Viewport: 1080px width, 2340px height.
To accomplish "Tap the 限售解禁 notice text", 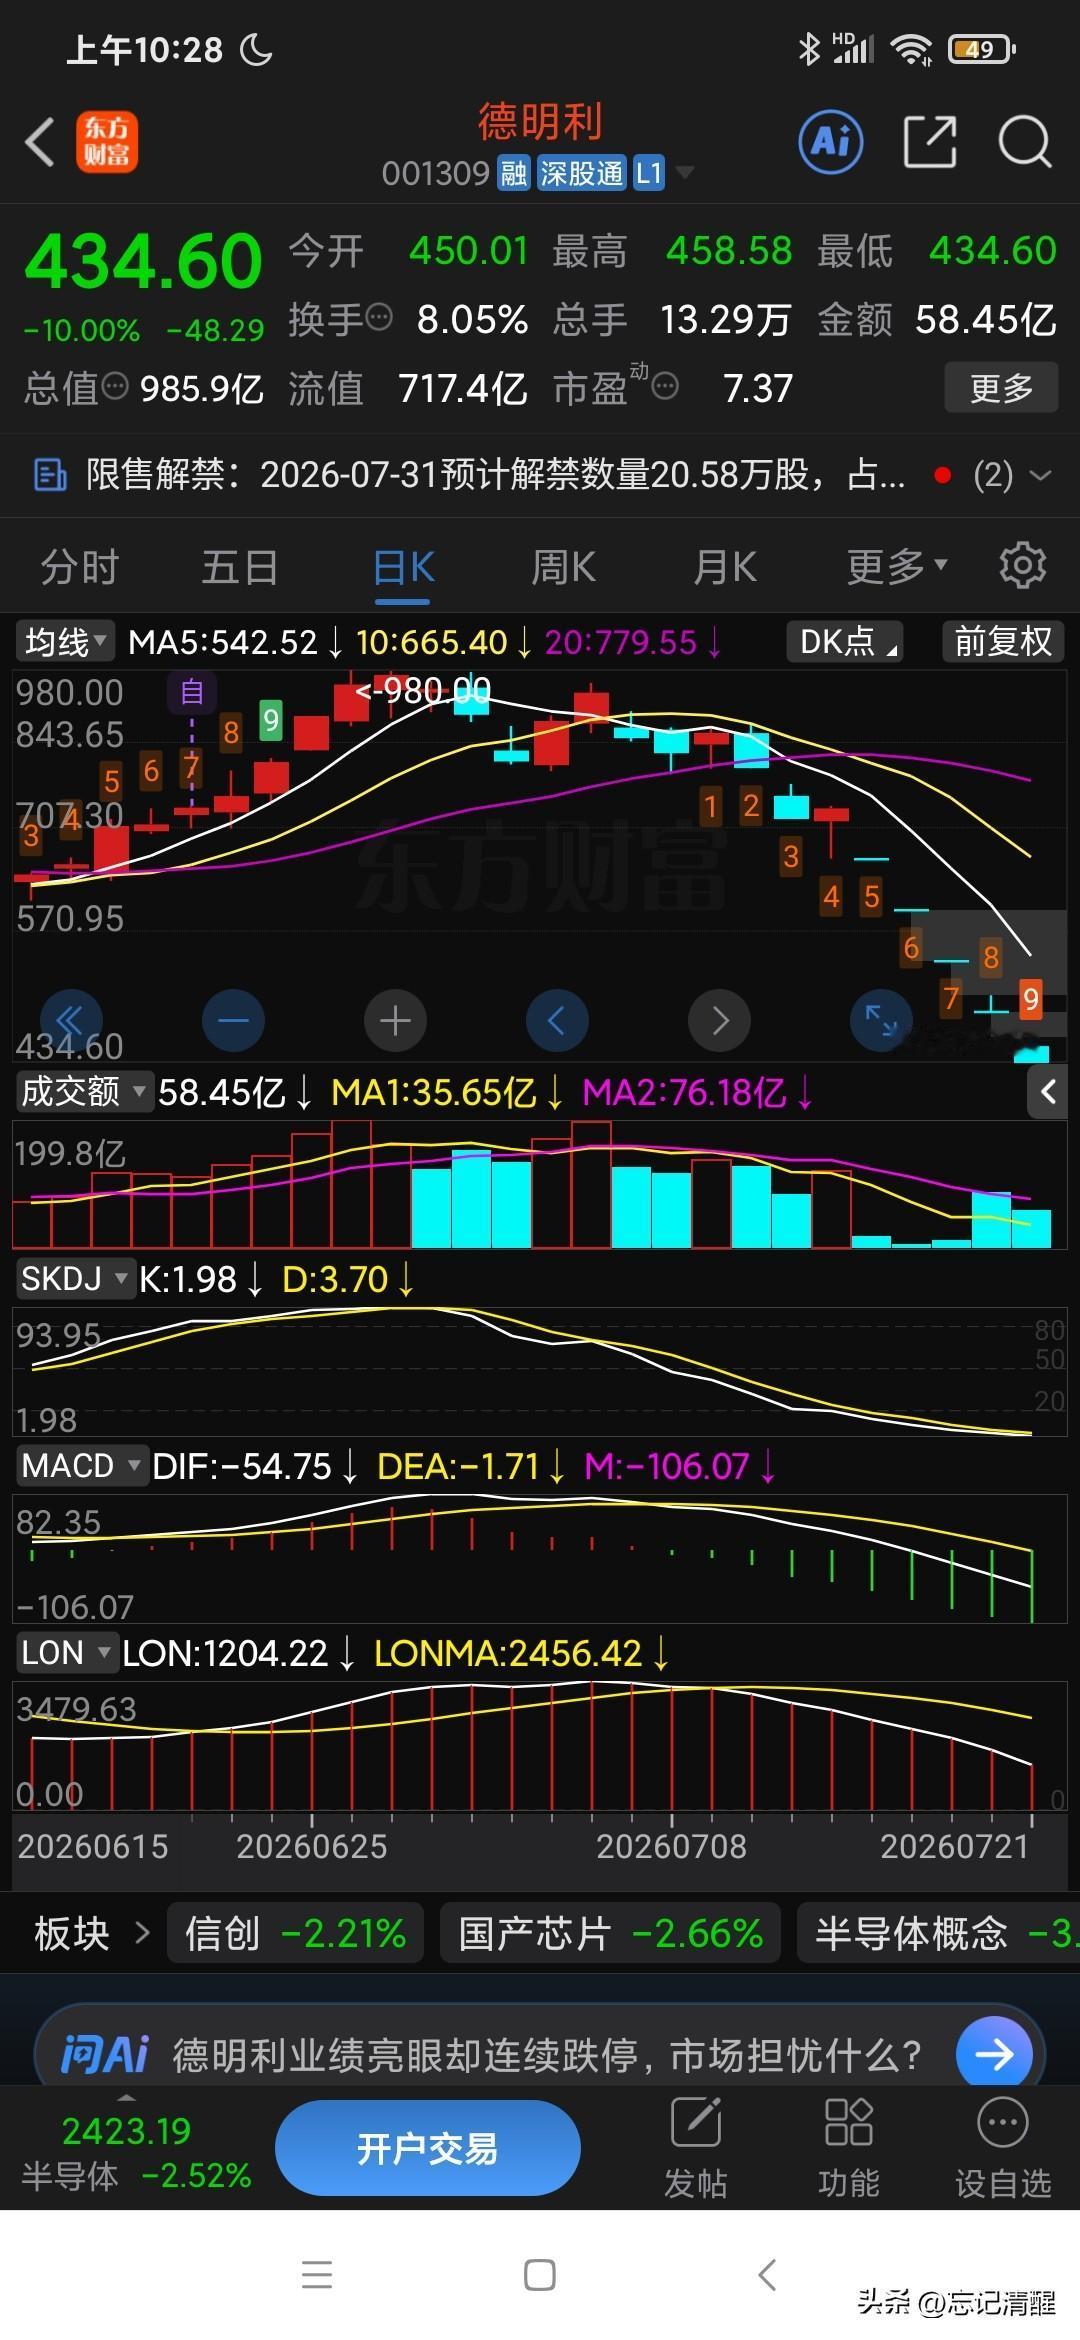I will [x=495, y=475].
